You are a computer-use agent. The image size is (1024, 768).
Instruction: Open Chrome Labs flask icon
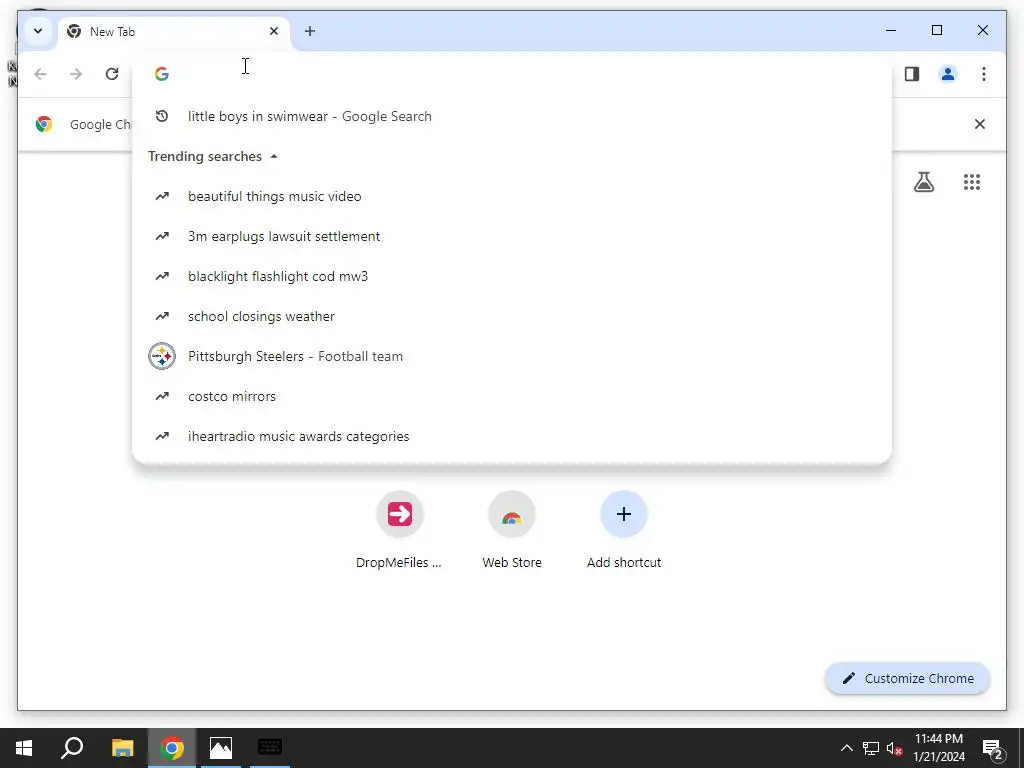pos(923,182)
